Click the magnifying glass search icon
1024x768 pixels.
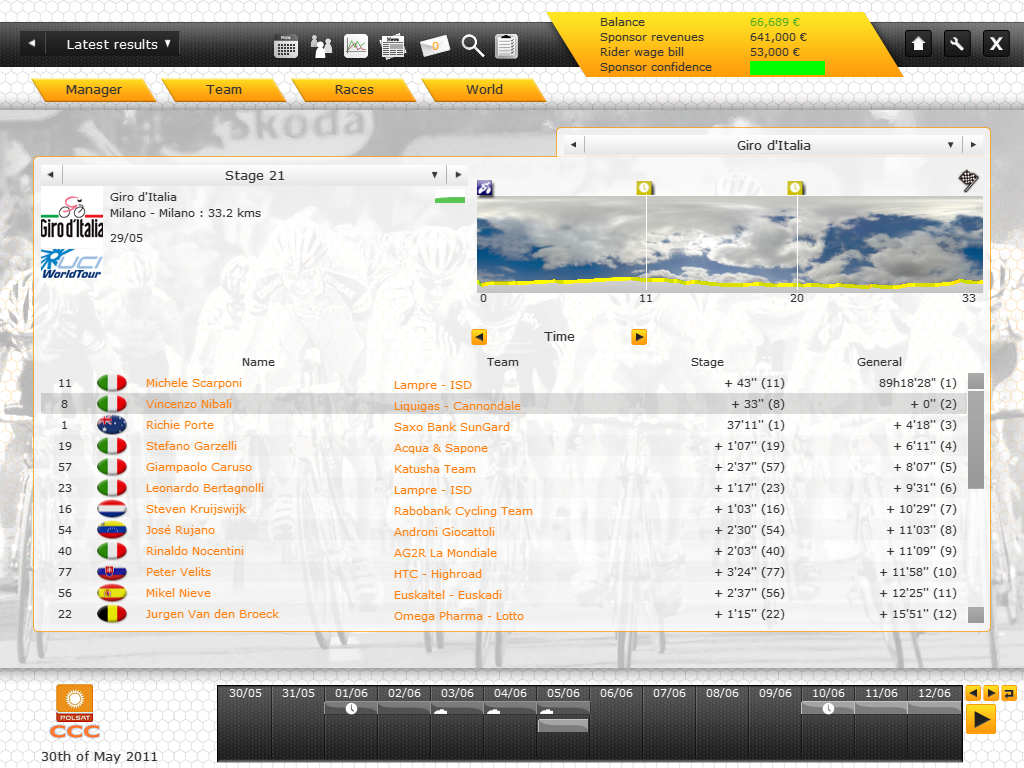coord(473,46)
